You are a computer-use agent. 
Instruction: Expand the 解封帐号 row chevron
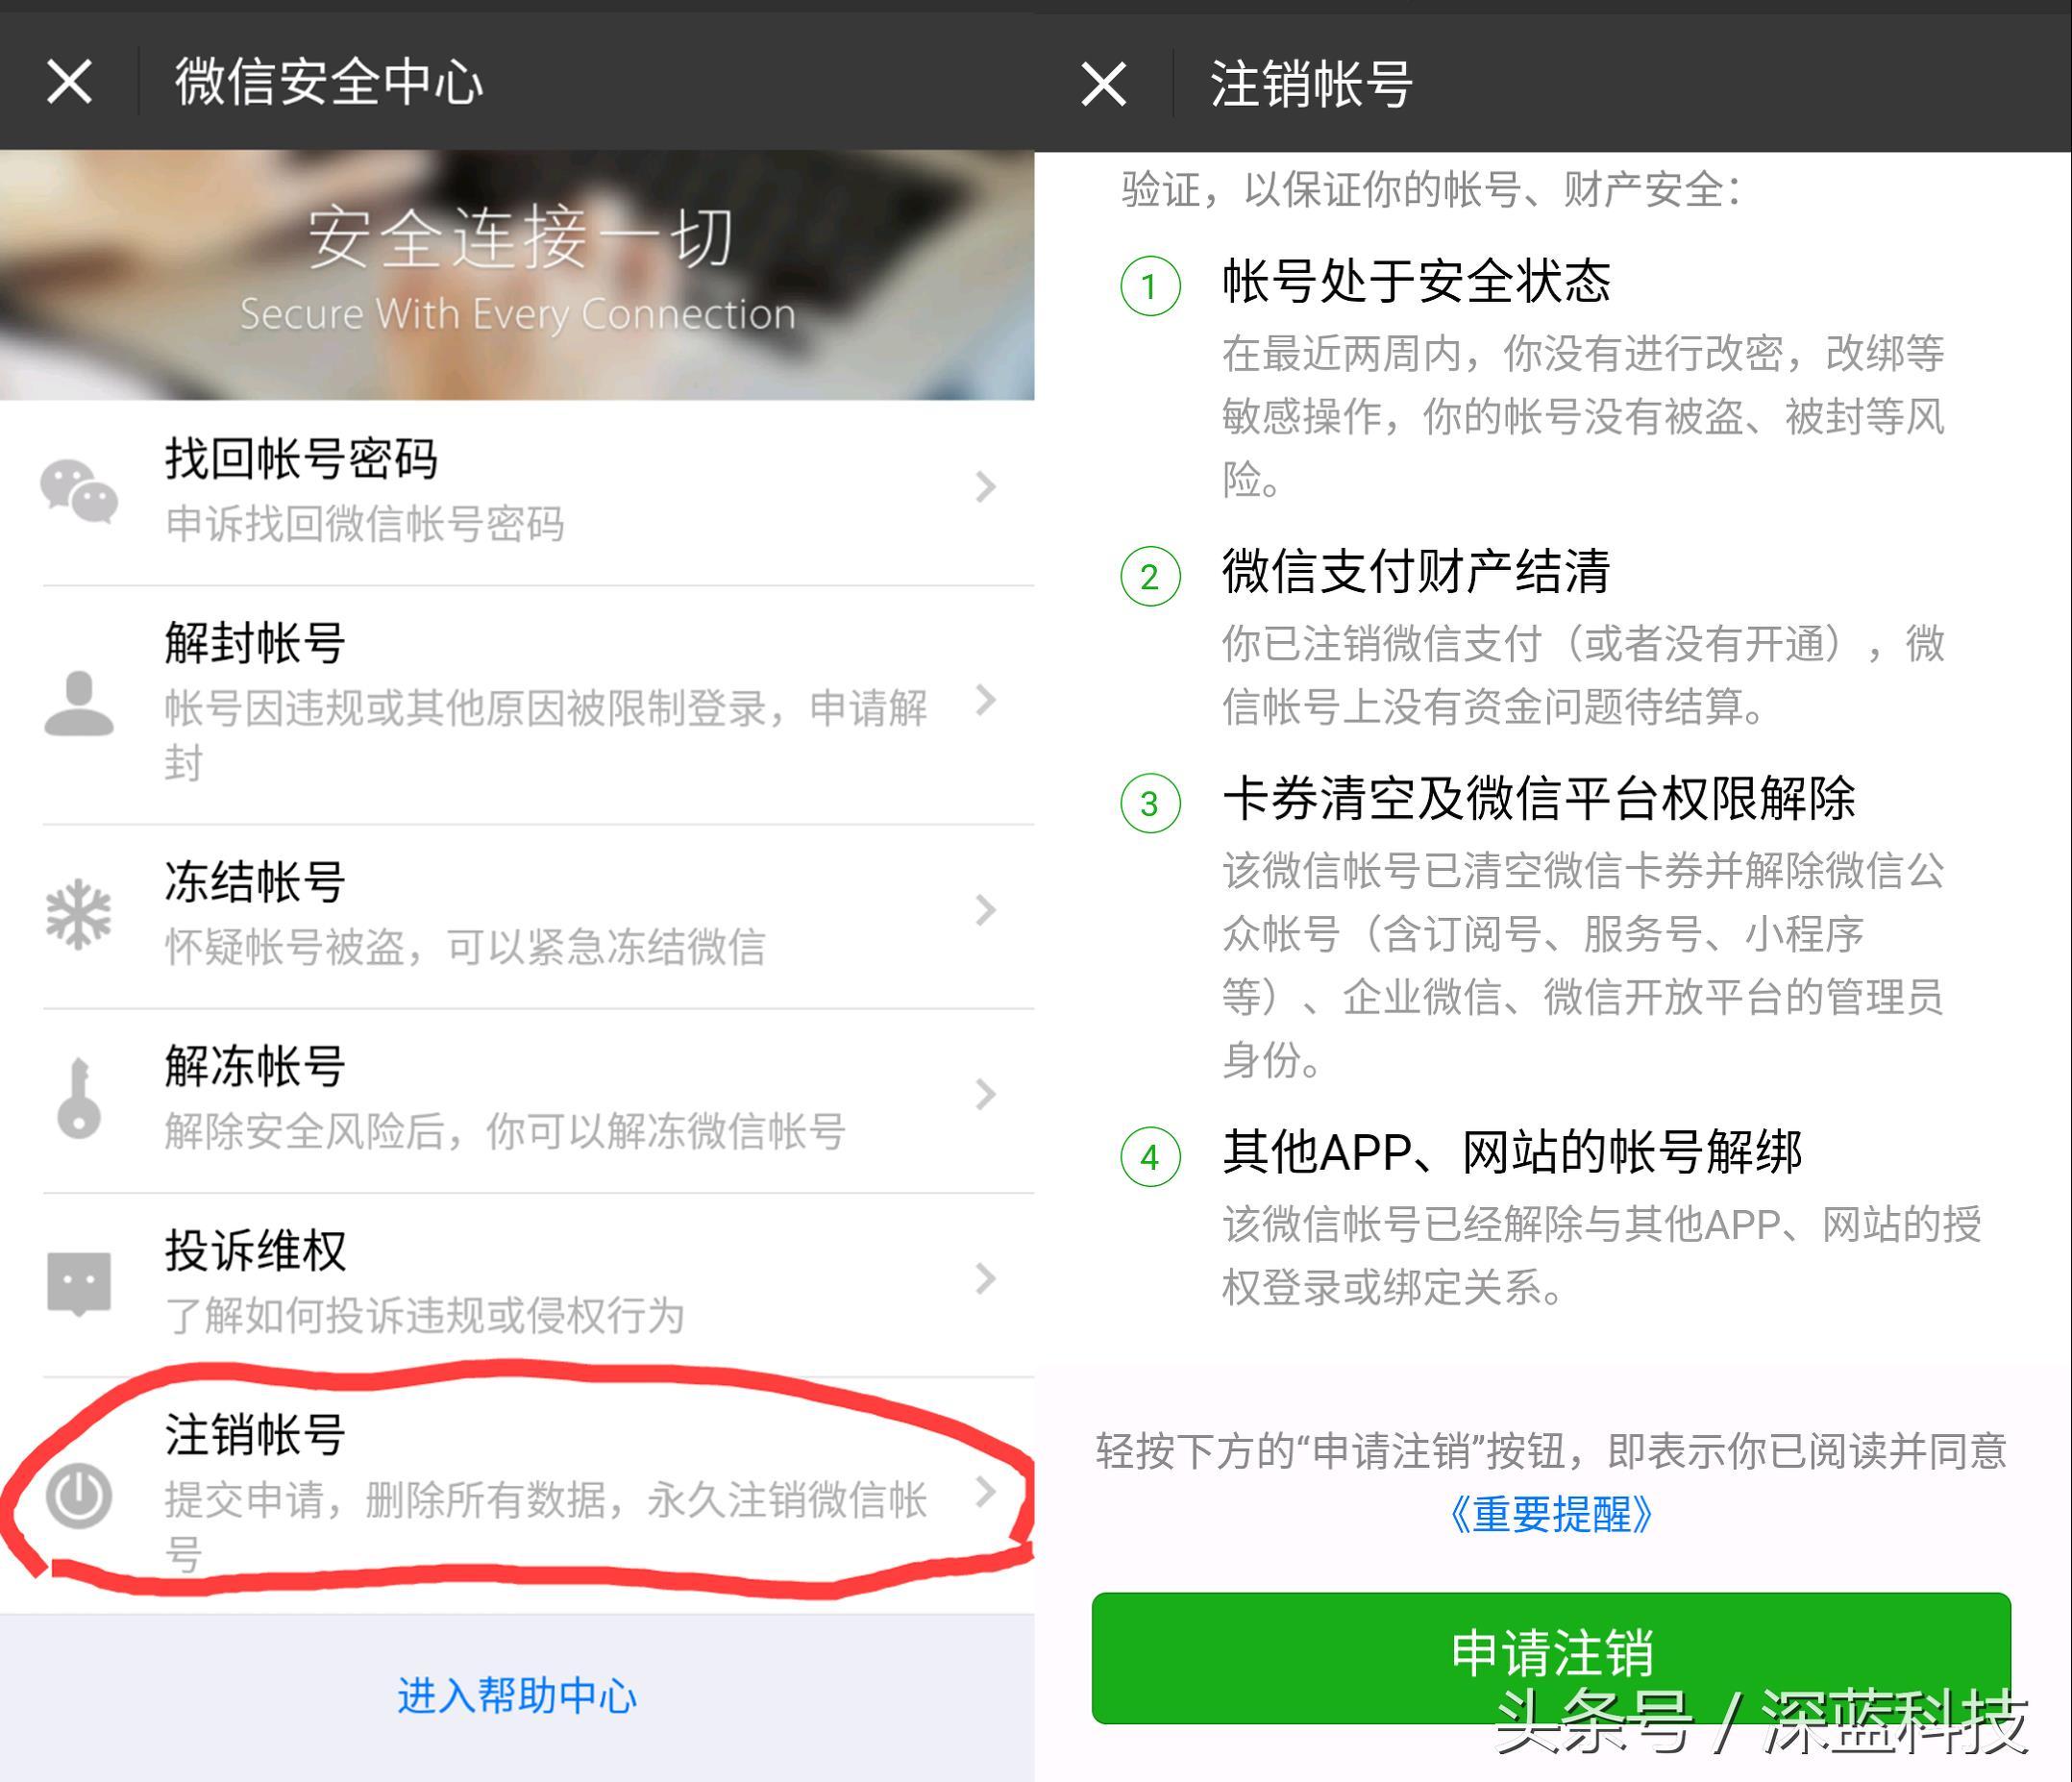pyautogui.click(x=986, y=700)
